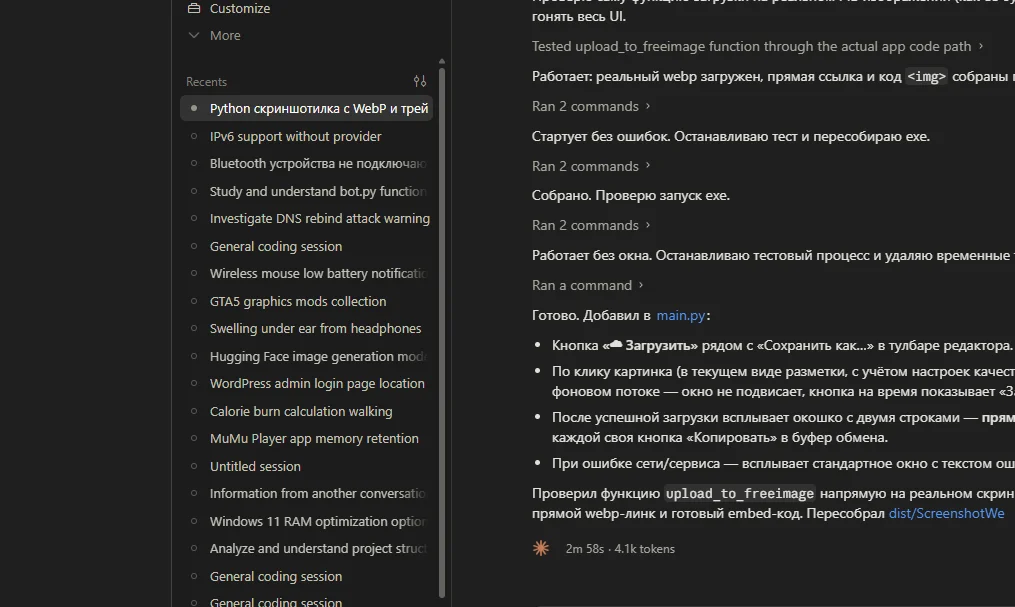Open the Wireless mouse low battery session

tap(306, 273)
